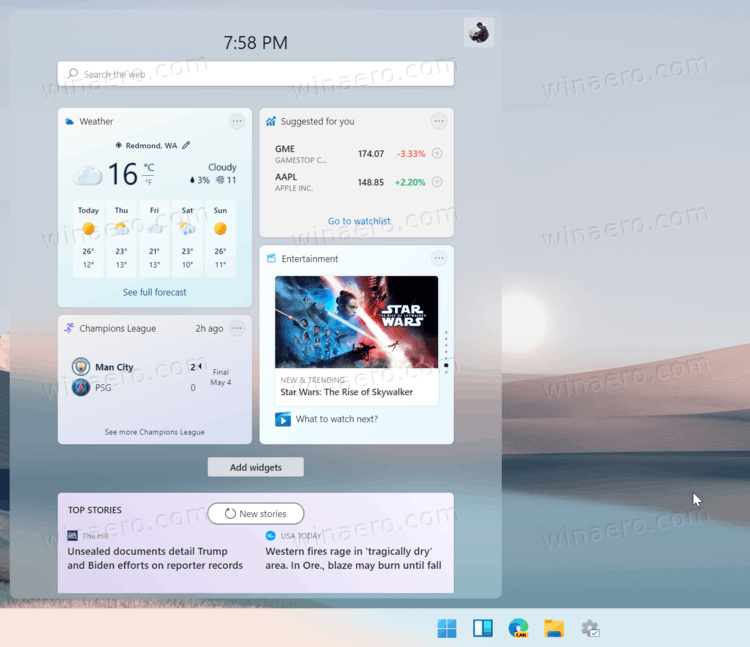Click the location marker beside Redmond
The width and height of the screenshot is (750, 647).
click(119, 145)
